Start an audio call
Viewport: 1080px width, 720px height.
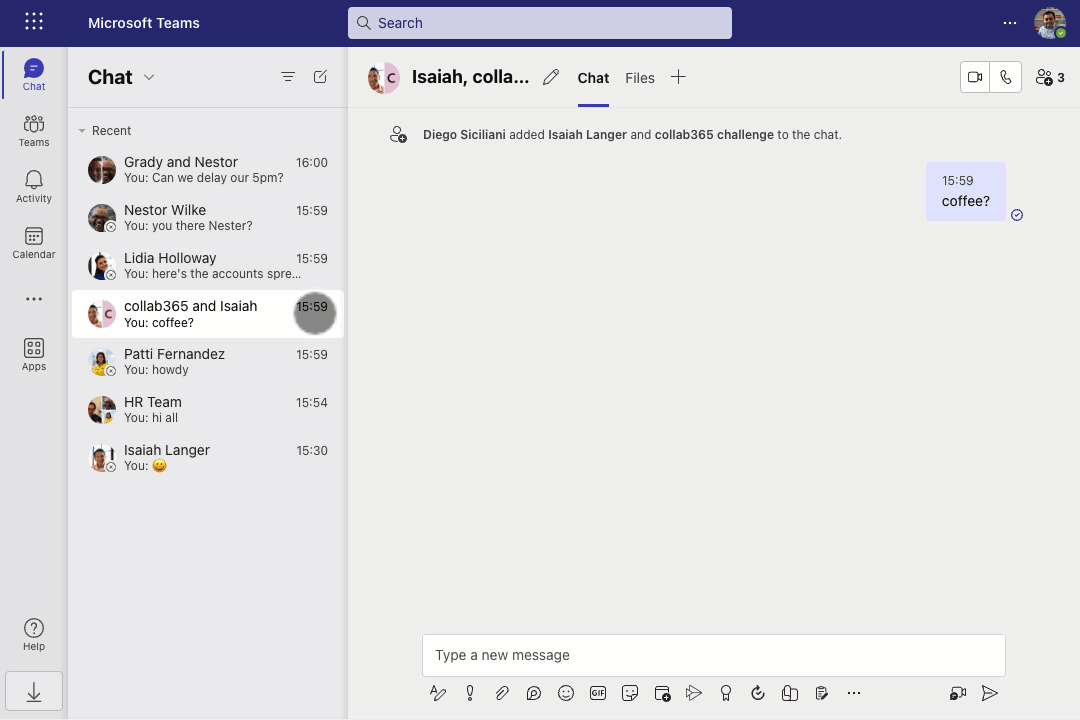[1006, 76]
